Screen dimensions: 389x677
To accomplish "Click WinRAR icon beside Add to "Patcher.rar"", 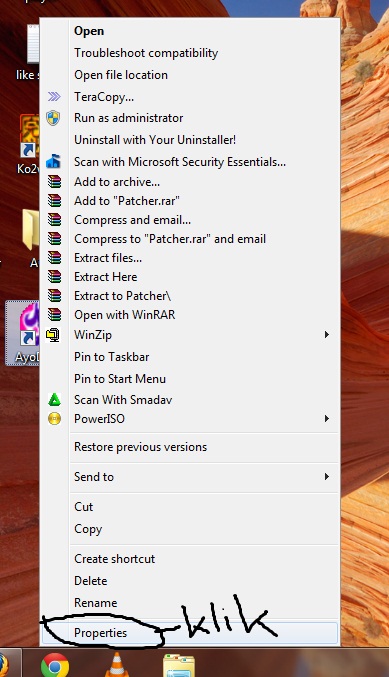I will 54,200.
